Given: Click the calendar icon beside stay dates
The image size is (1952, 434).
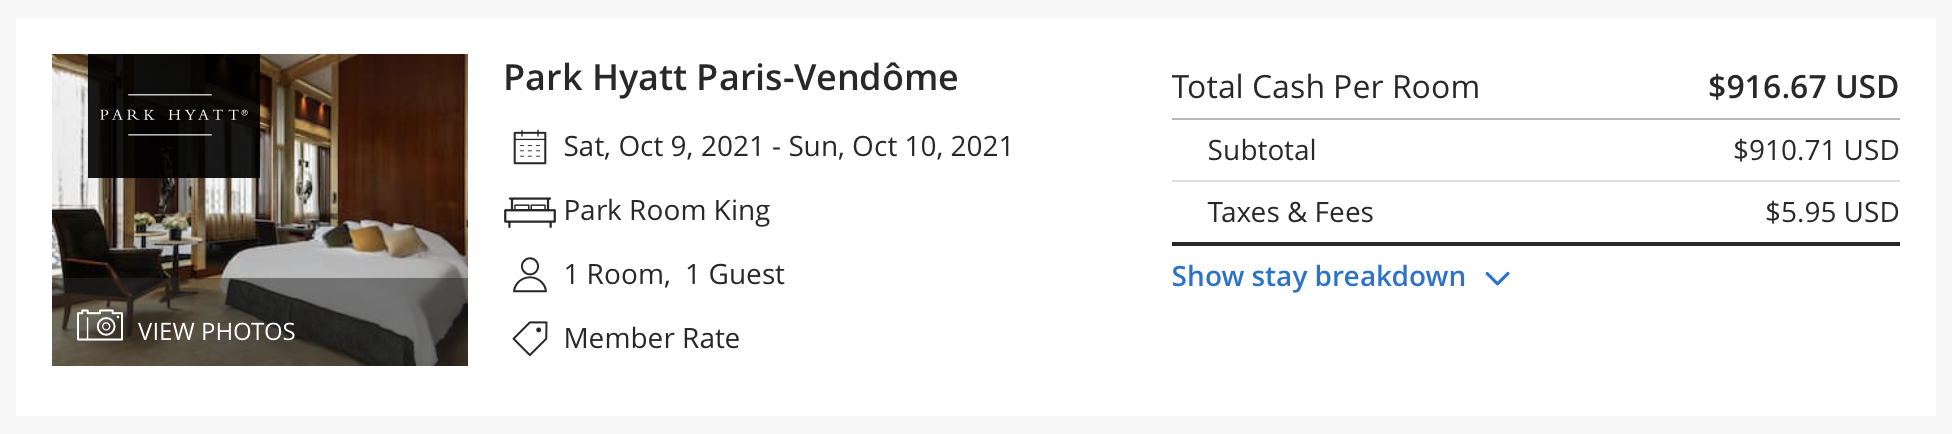Looking at the screenshot, I should pos(530,147).
